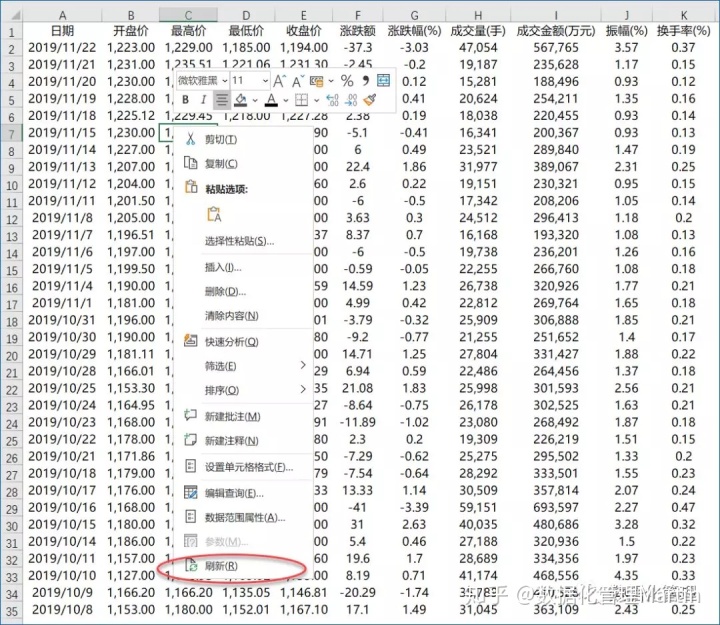This screenshot has width=720, height=625.
Task: Click the Decrease Font Size icon
Action: pyautogui.click(x=298, y=81)
